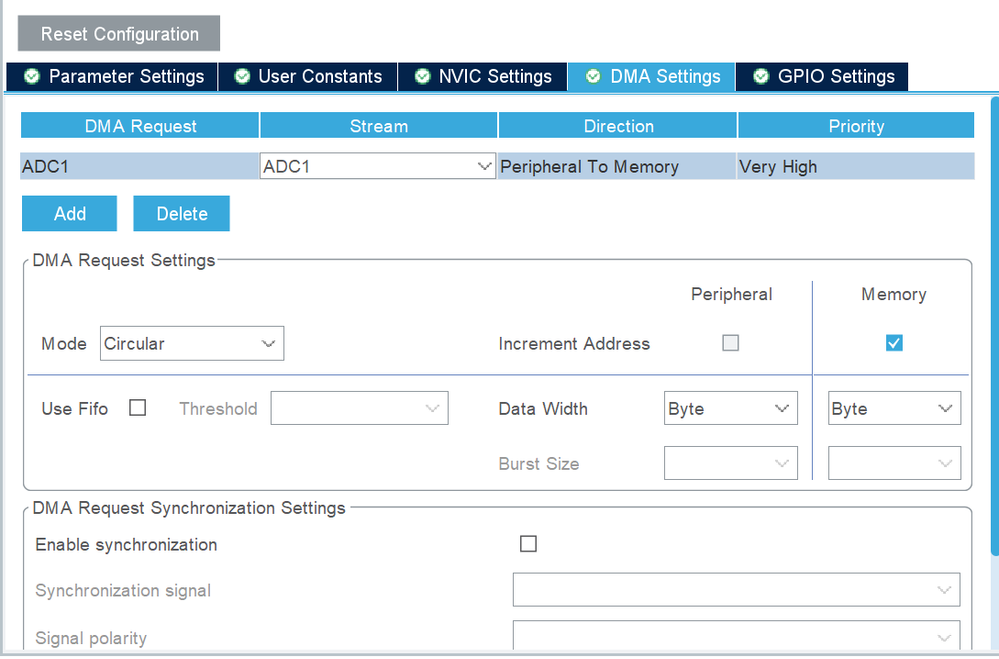
Task: Click the vertical scrollbar on the right
Action: coord(995,325)
